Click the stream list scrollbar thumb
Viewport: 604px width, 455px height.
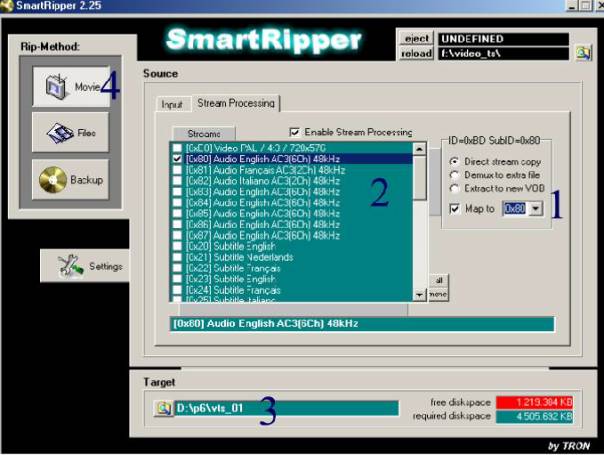419,178
